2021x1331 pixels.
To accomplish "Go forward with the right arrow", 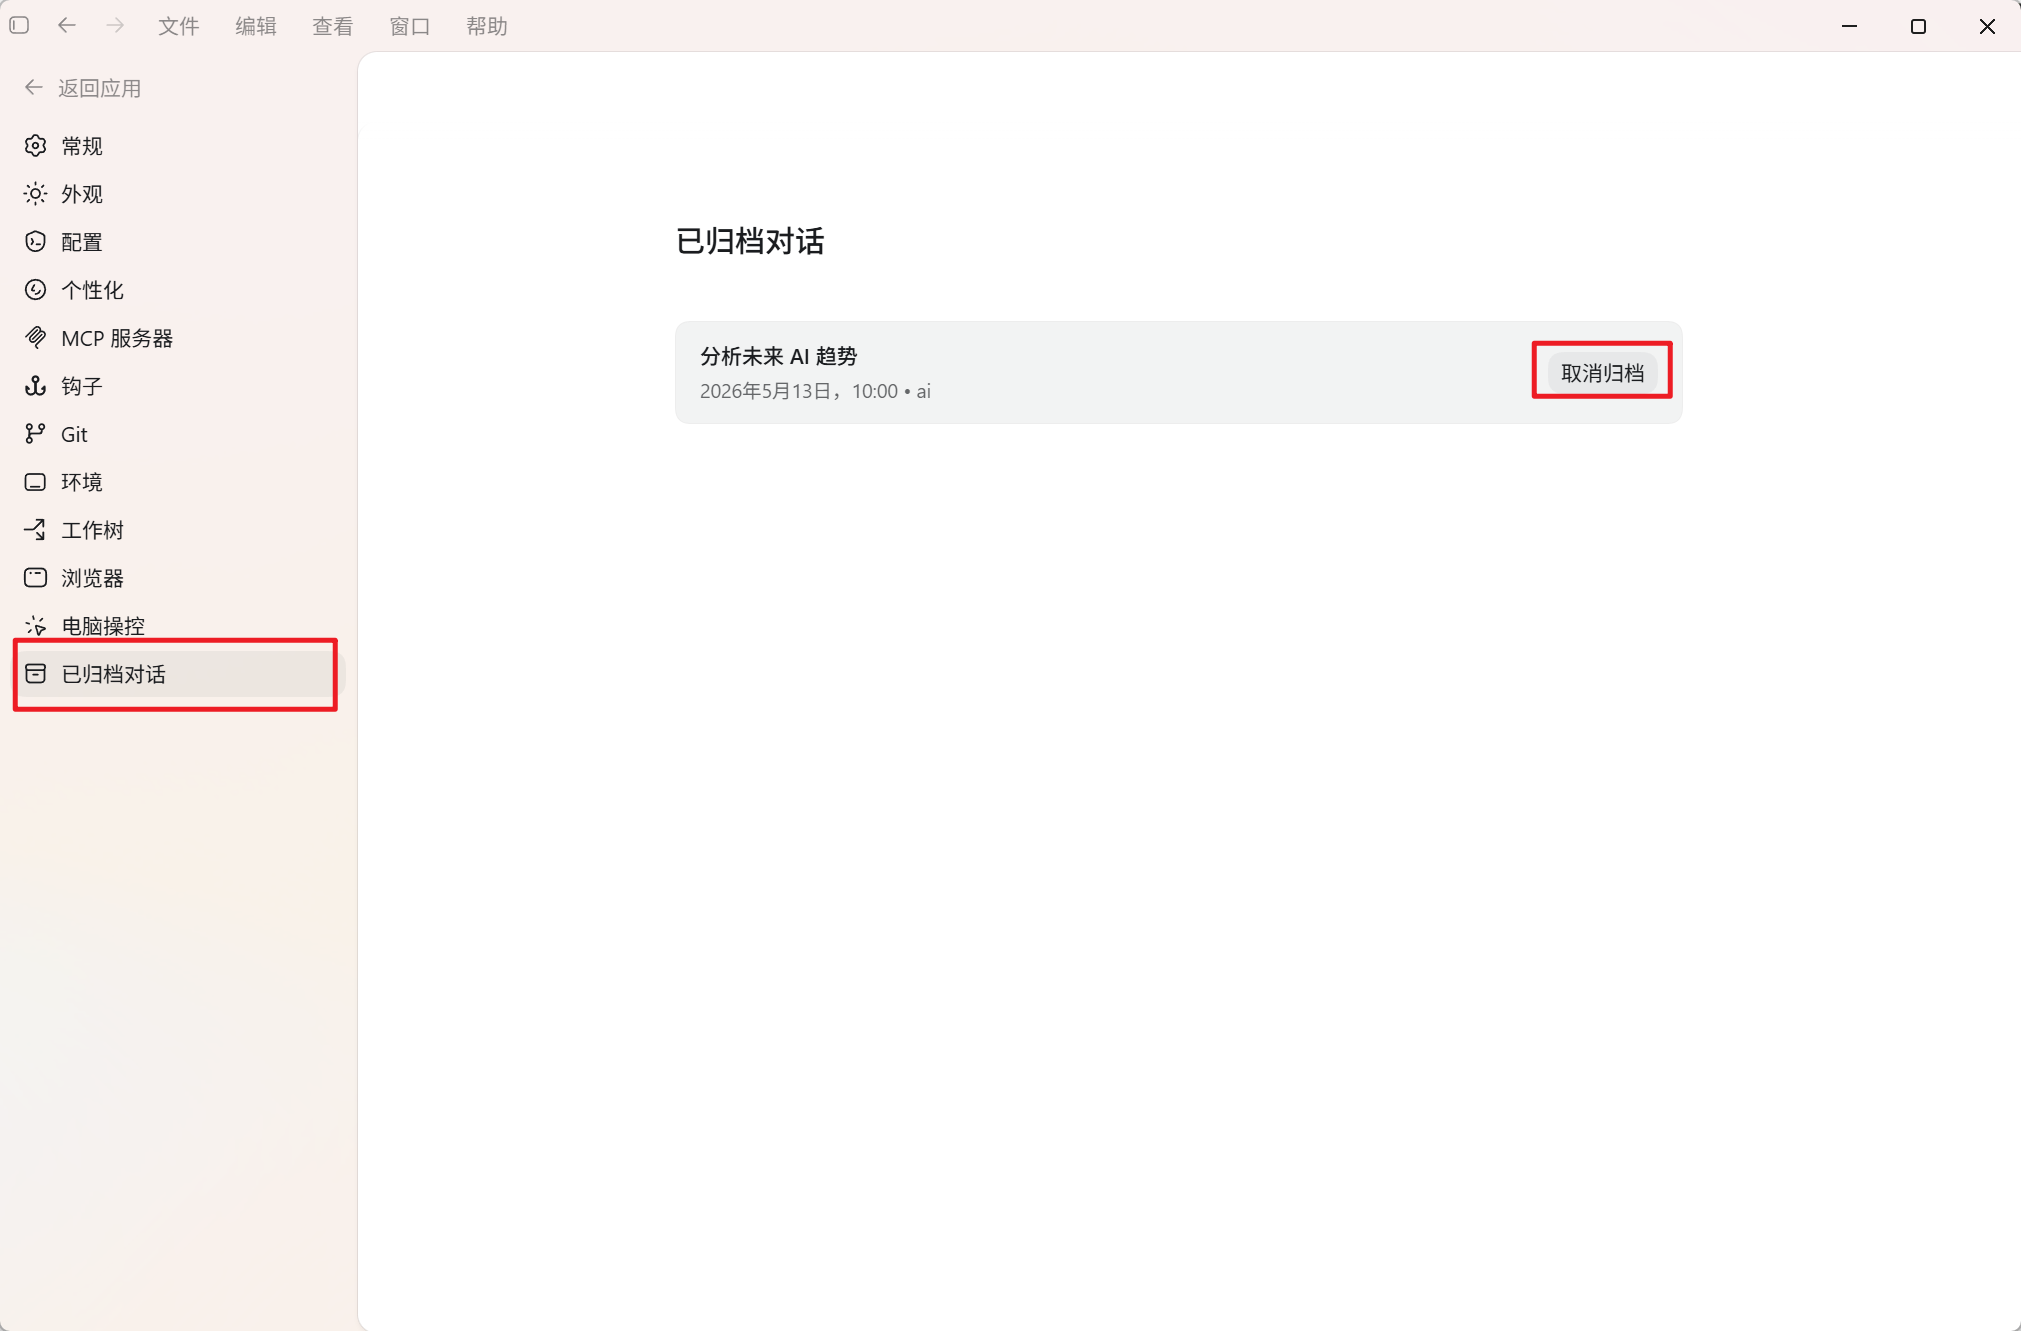I will pos(115,25).
